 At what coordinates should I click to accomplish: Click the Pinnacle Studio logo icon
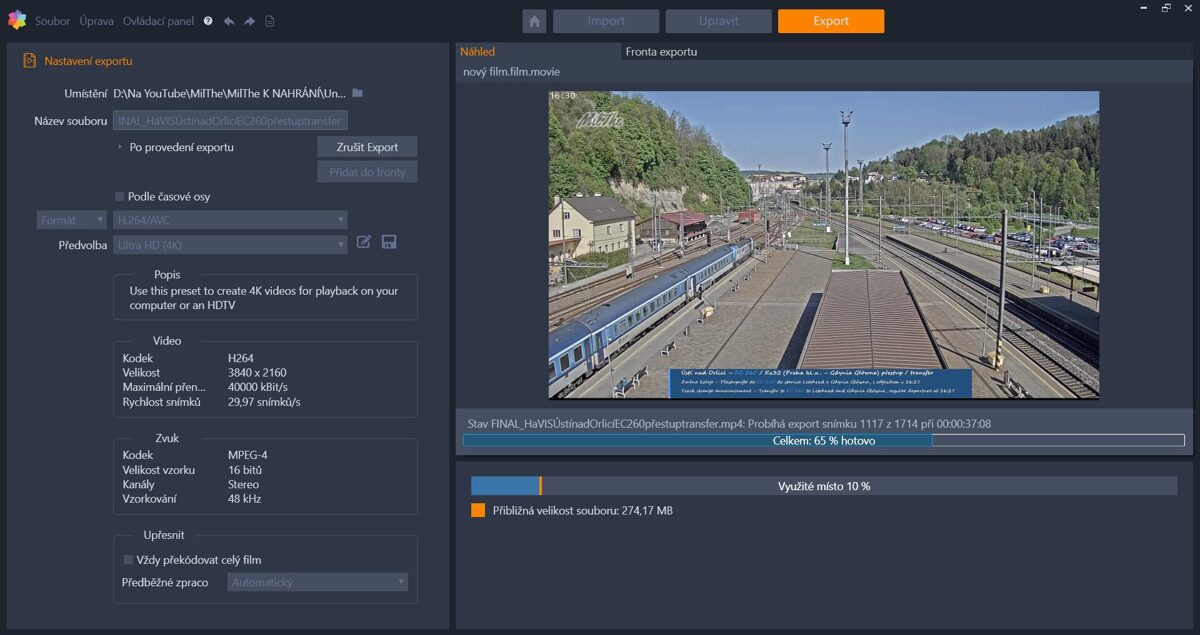click(16, 20)
